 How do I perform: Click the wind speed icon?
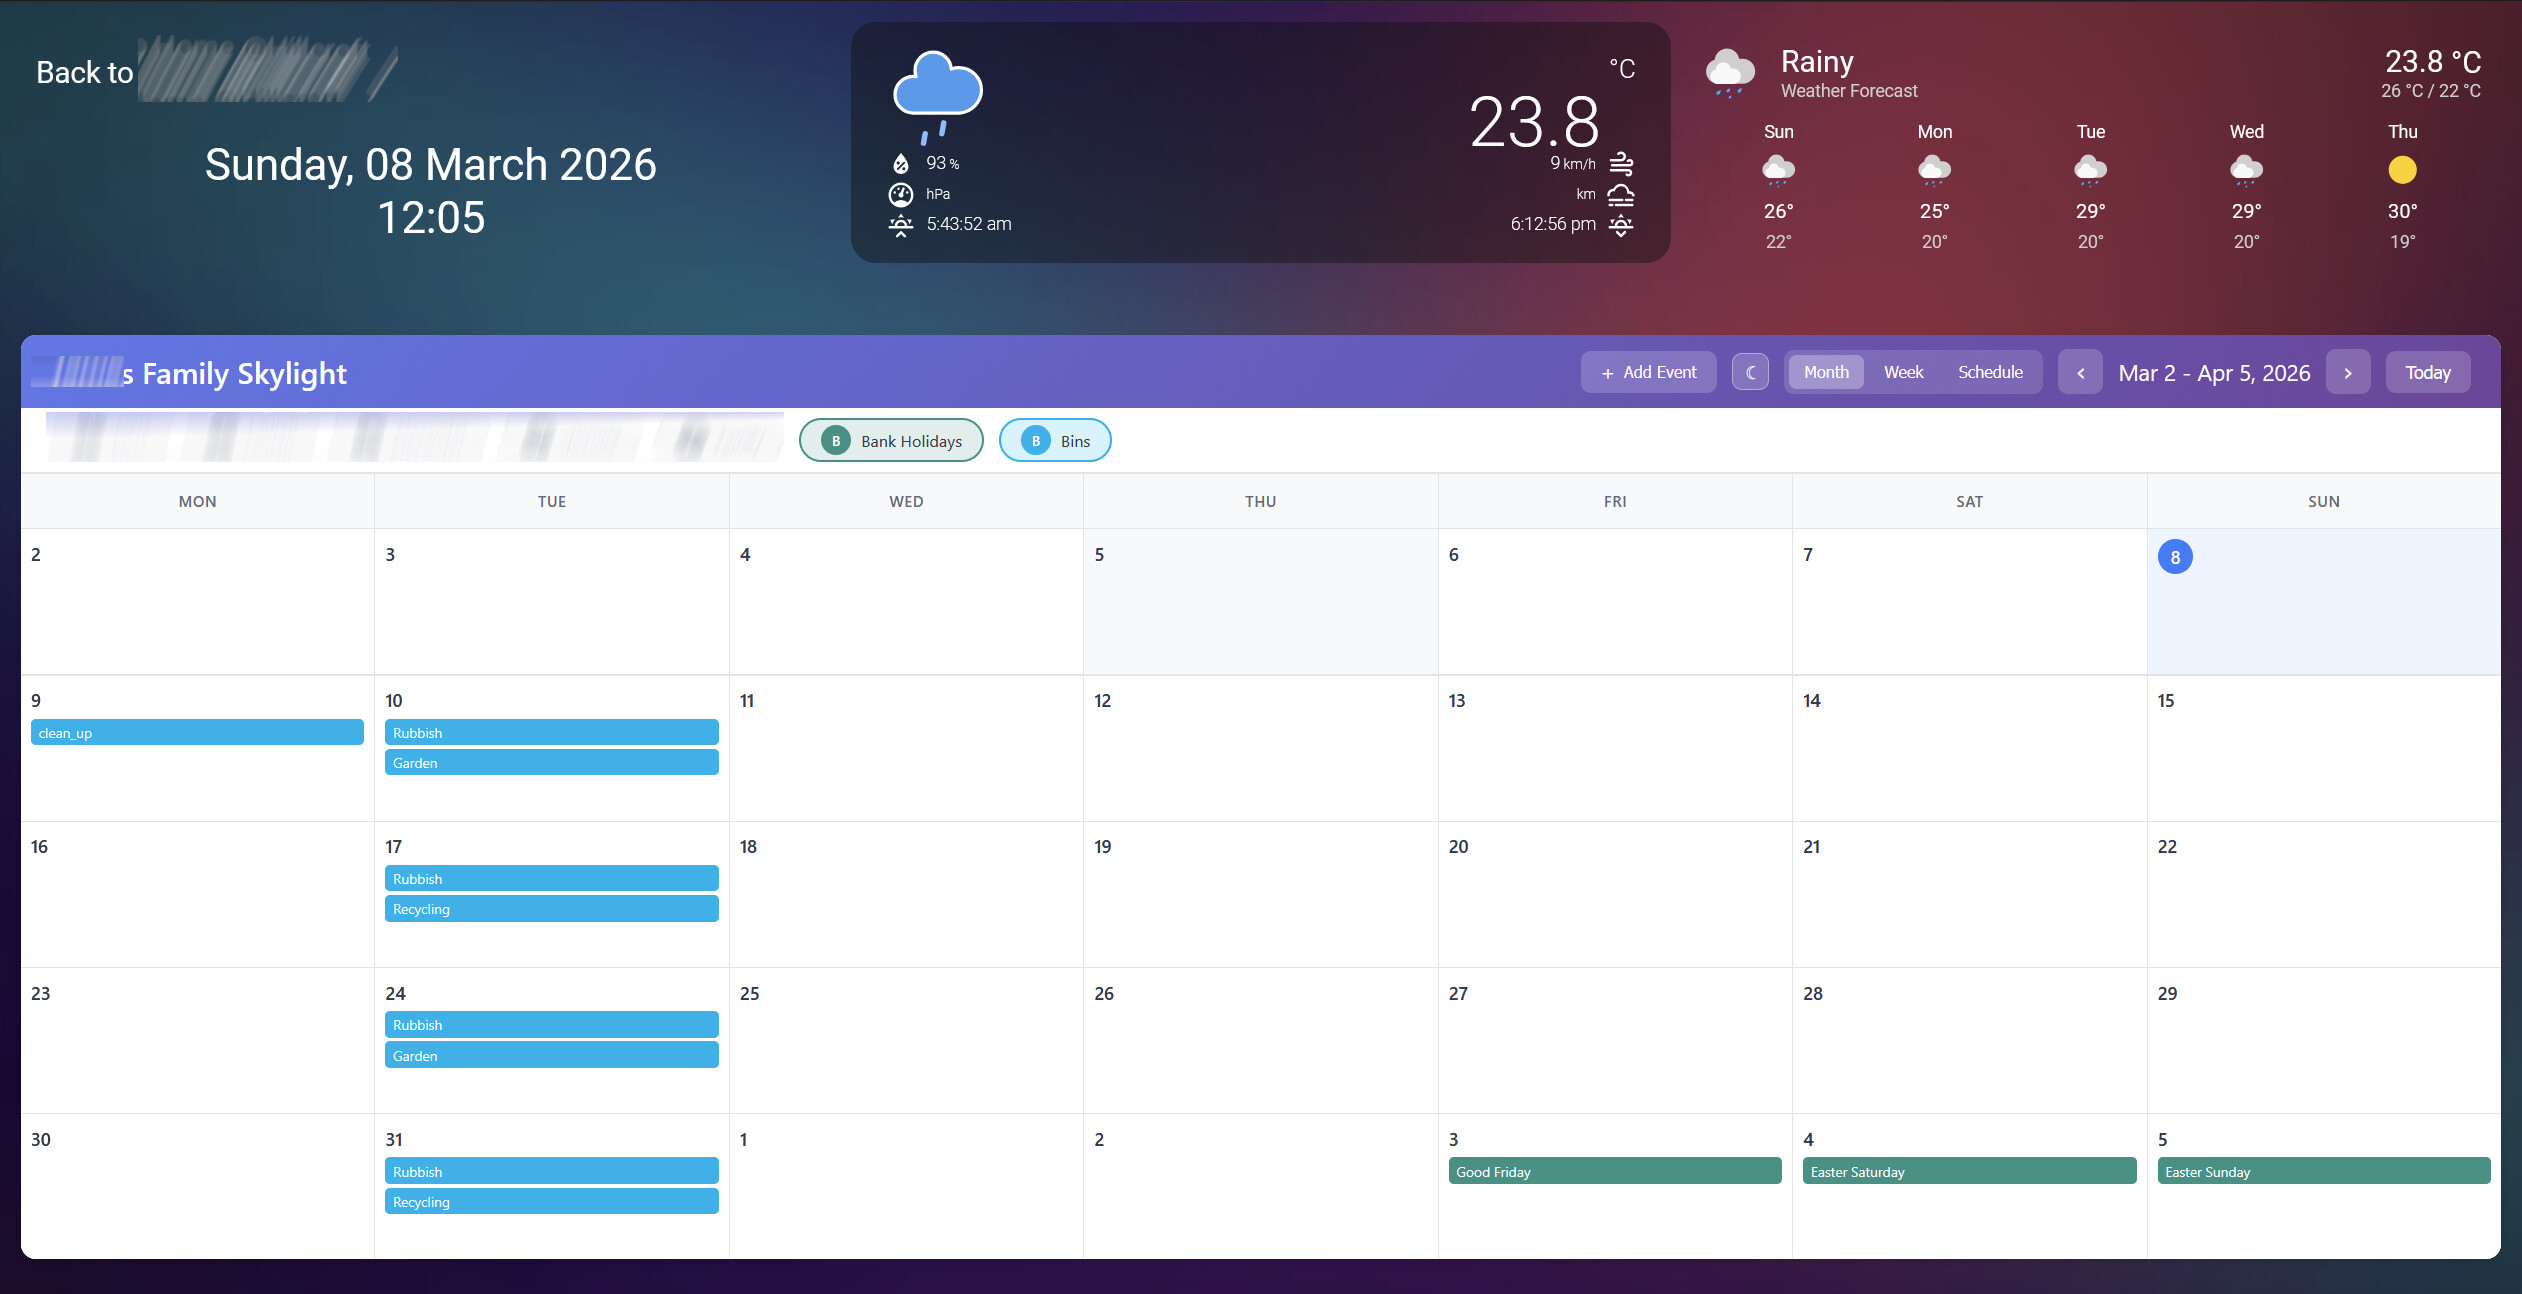[1621, 163]
